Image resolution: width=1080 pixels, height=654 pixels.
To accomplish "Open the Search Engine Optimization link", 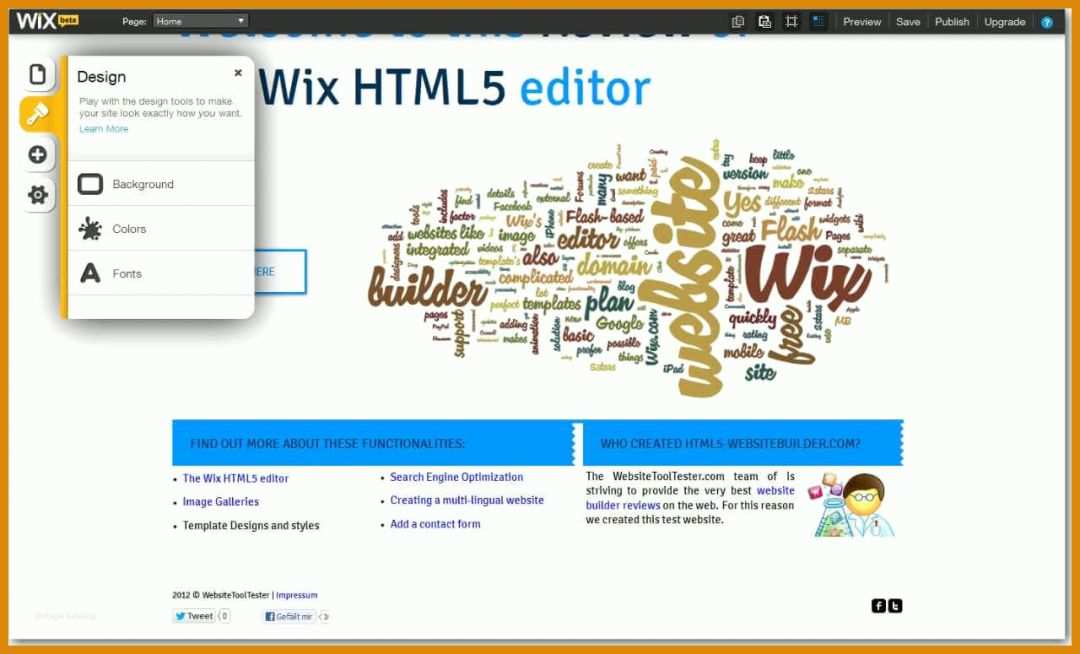I will coord(456,477).
